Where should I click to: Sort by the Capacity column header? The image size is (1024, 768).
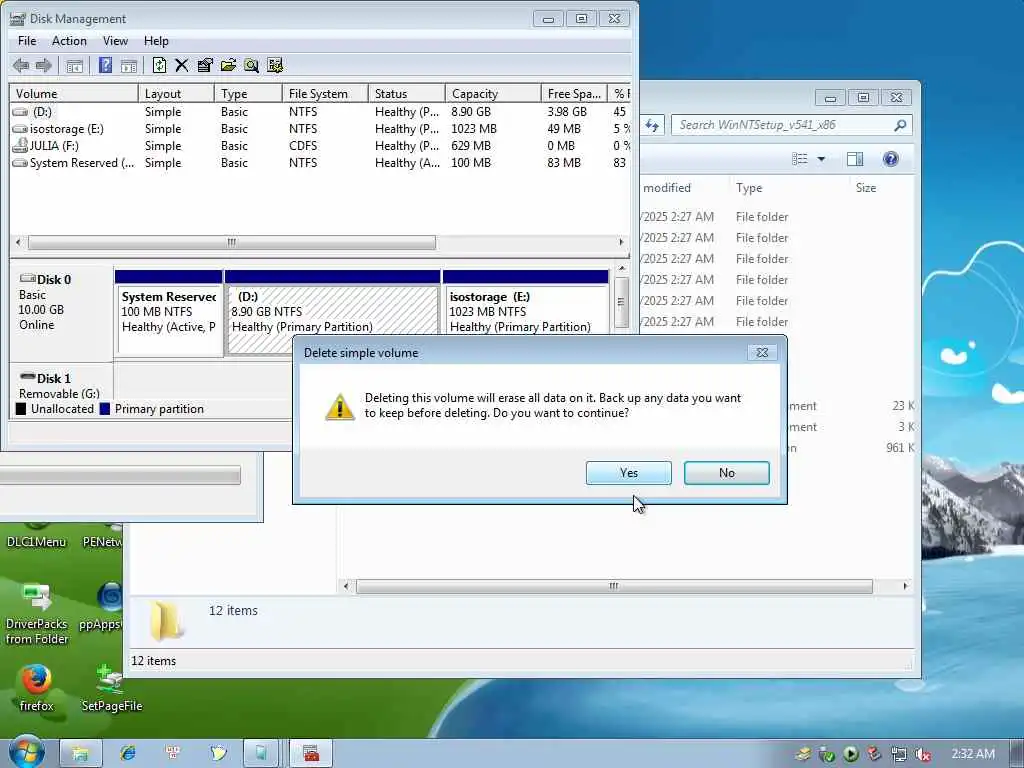pyautogui.click(x=493, y=93)
